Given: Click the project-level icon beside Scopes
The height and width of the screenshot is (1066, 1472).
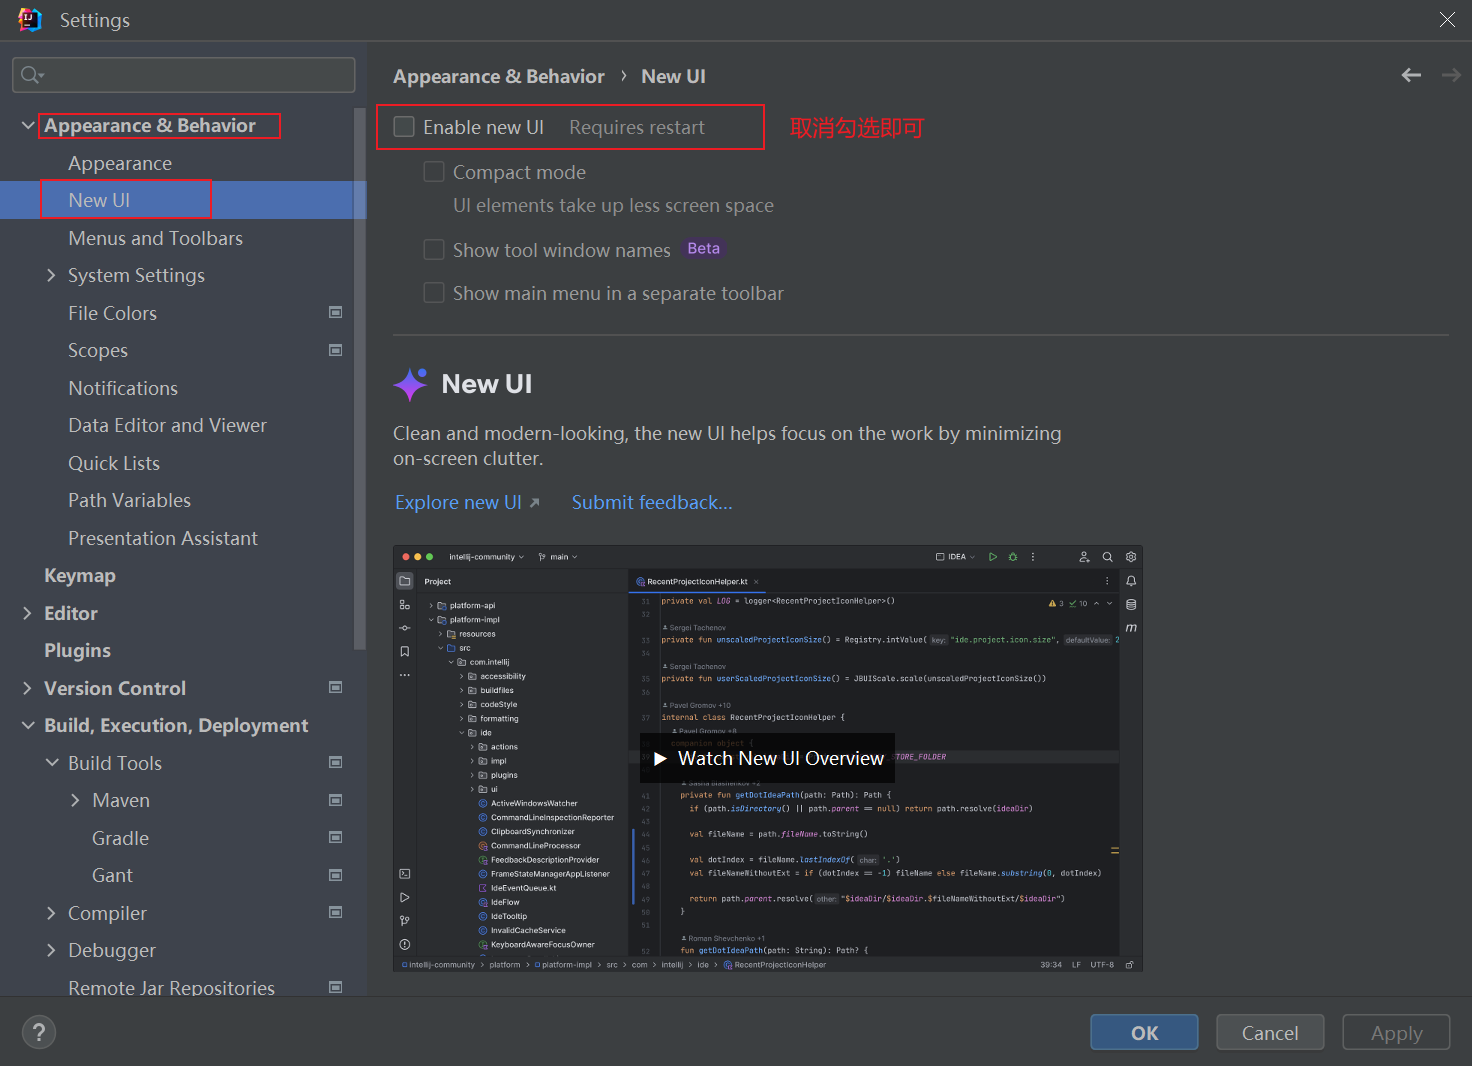Looking at the screenshot, I should coord(336,350).
